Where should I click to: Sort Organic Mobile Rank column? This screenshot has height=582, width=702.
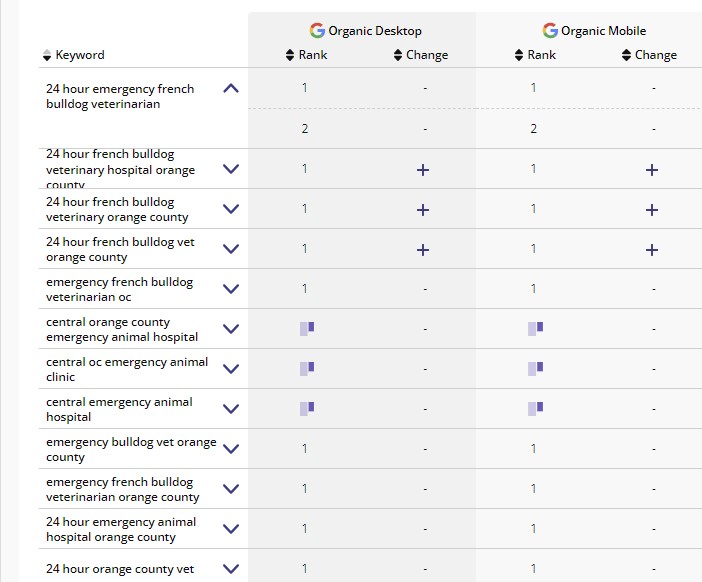(x=535, y=55)
